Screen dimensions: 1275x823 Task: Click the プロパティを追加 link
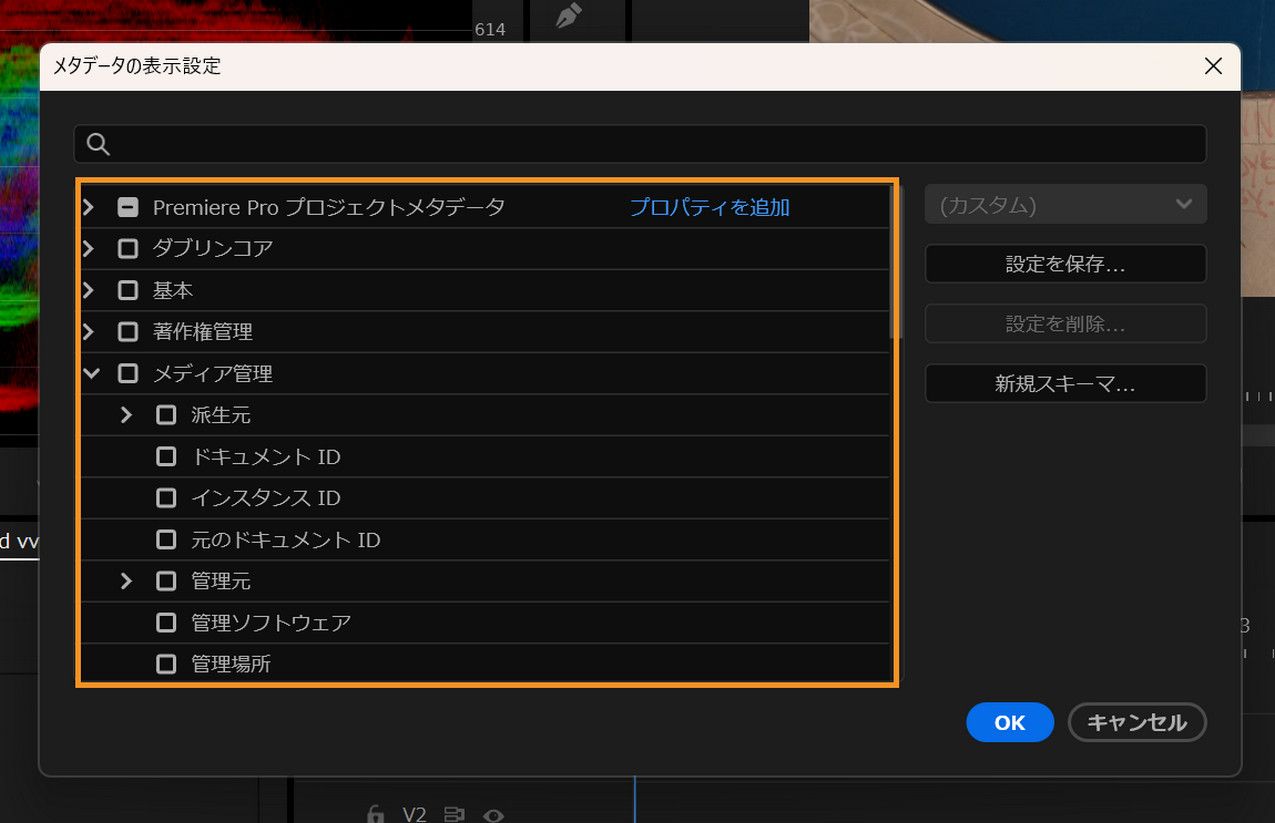pos(710,206)
